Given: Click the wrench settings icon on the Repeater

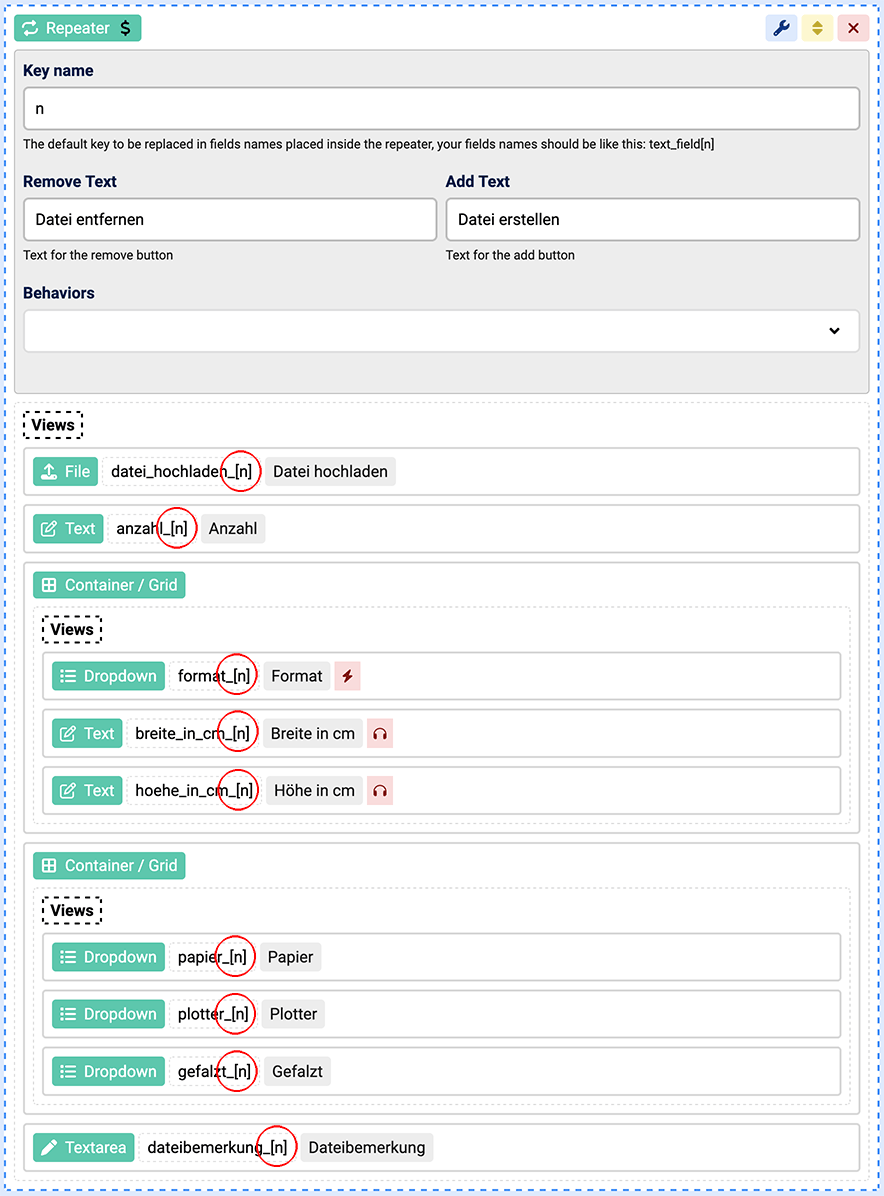Looking at the screenshot, I should click(x=781, y=28).
